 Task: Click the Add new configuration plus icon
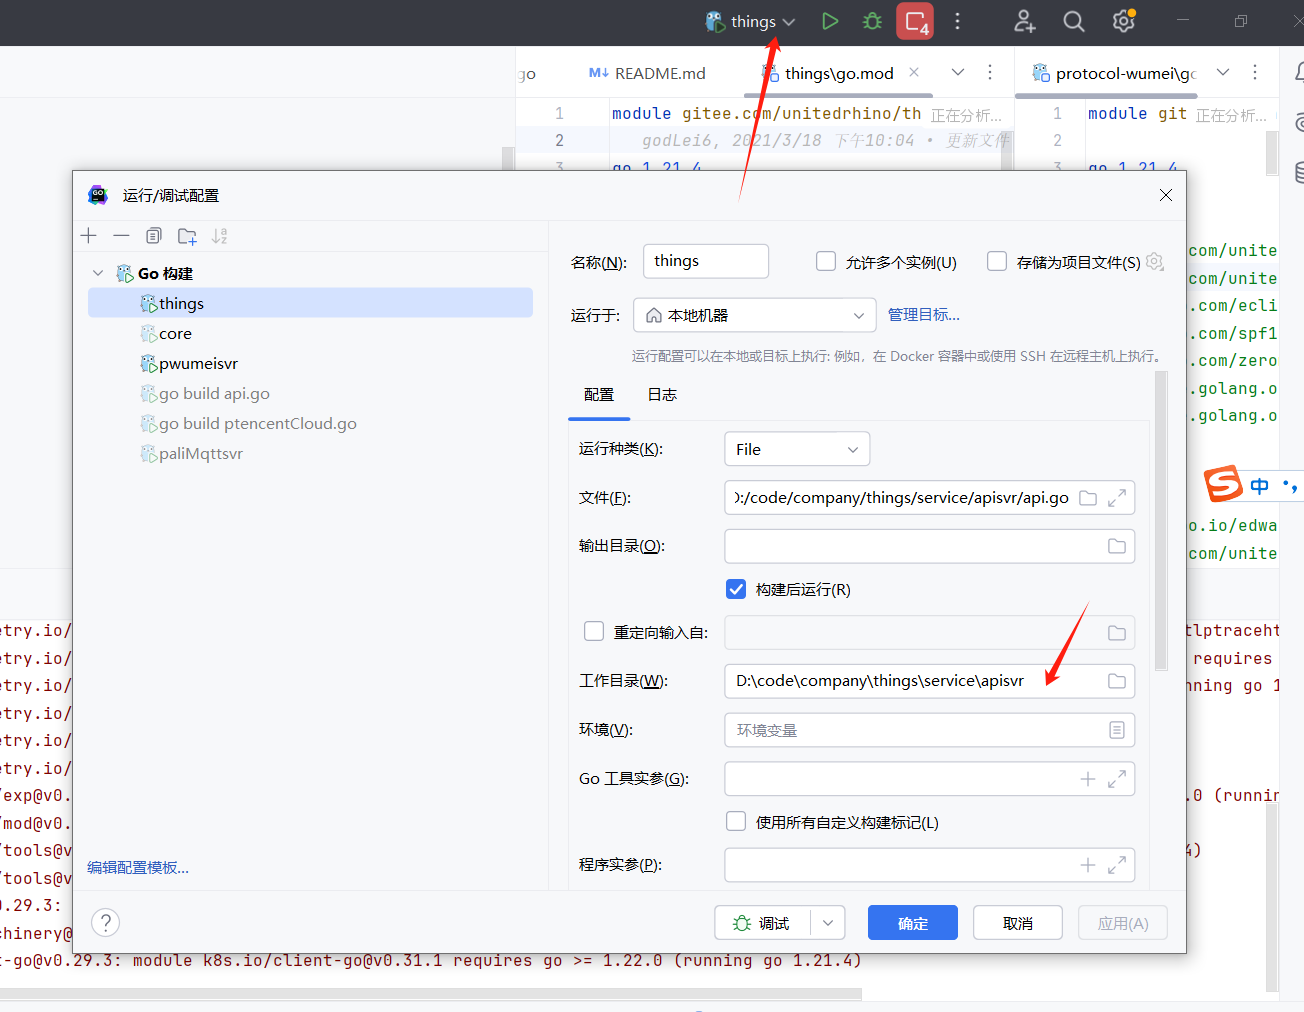[89, 236]
